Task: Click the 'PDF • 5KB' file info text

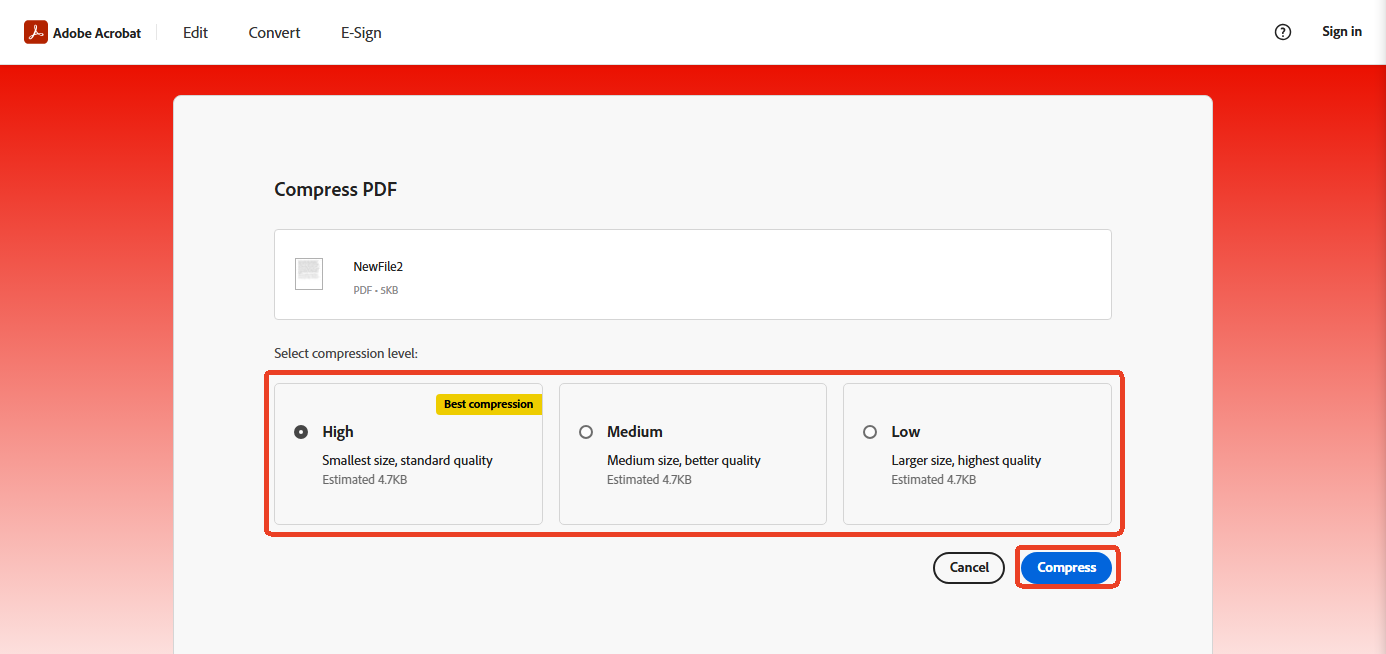Action: (376, 290)
